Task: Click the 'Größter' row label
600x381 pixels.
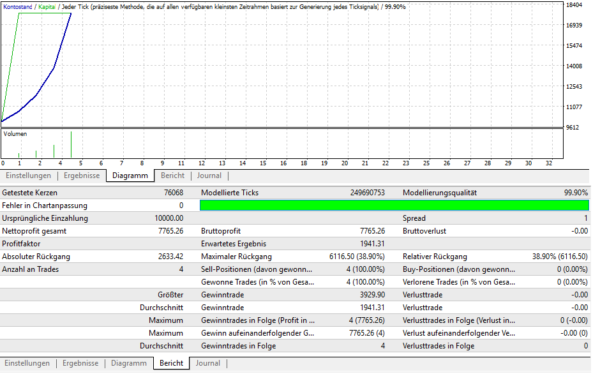Action: tap(170, 295)
